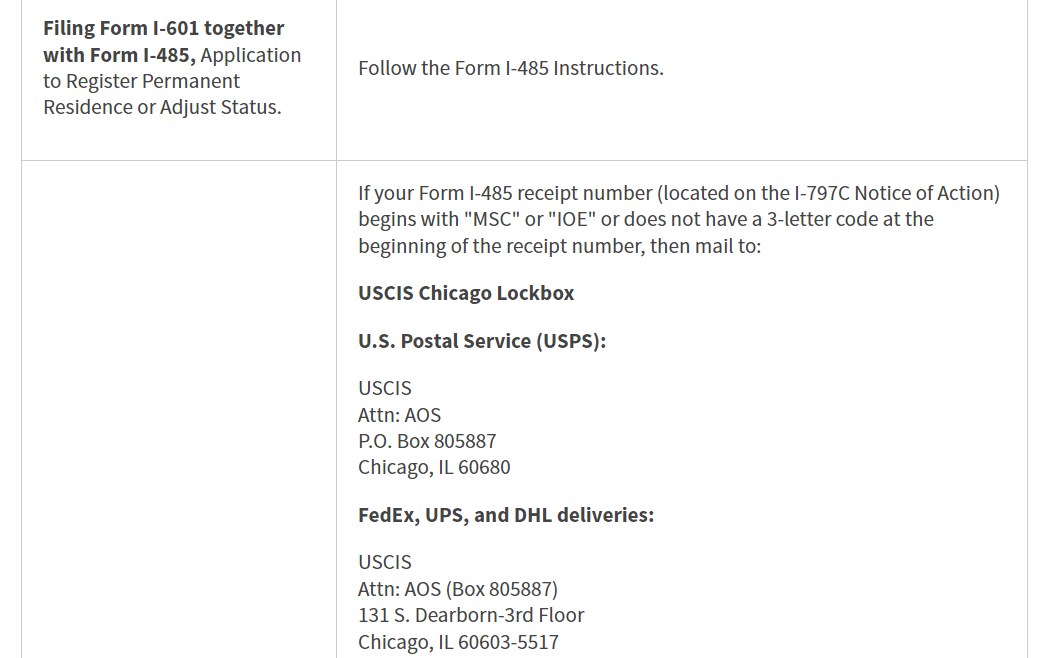Viewport: 1038px width, 658px height.
Task: Click the 'Residence or Adjust Status.' text
Action: pyautogui.click(x=162, y=107)
